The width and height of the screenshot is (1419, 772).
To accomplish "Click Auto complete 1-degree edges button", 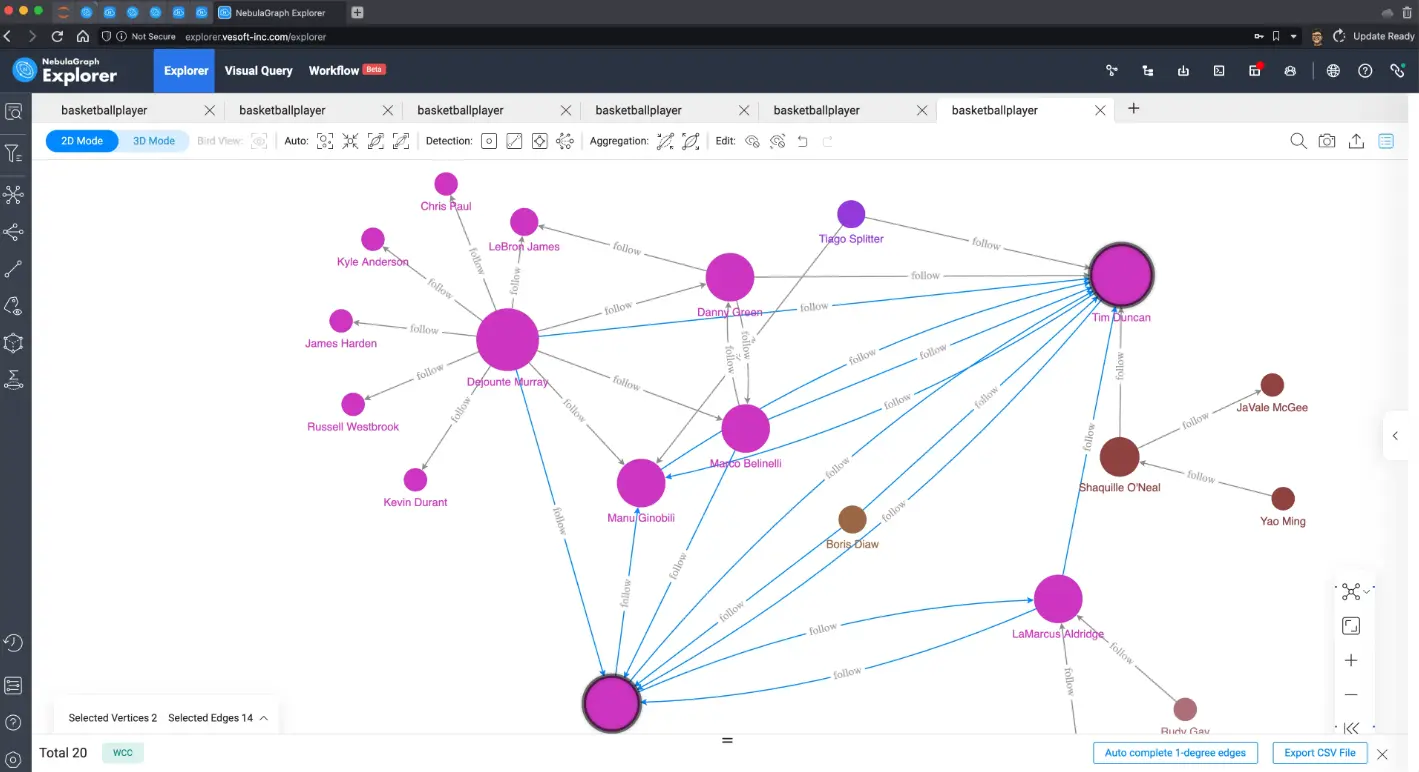I will 1176,753.
